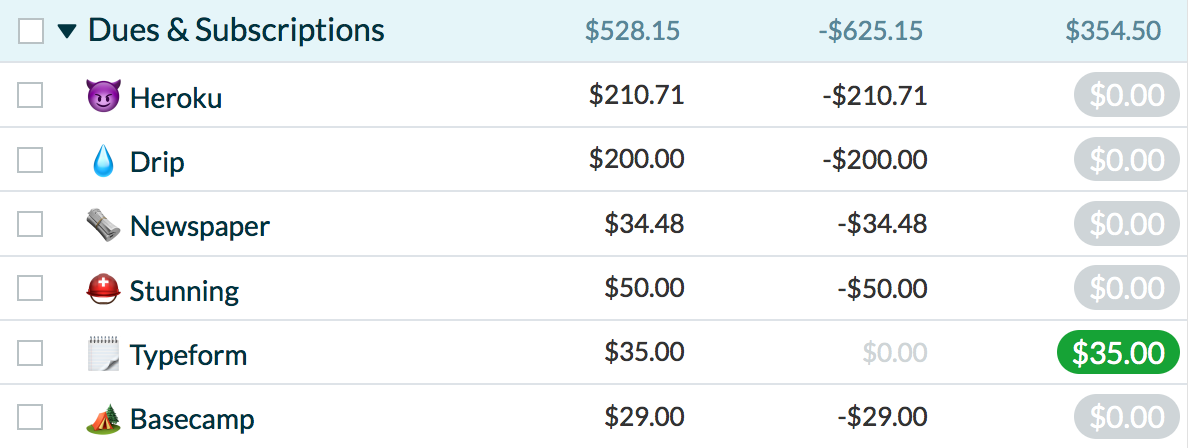Click the Stunning category label
1188x448 pixels.
tap(184, 291)
